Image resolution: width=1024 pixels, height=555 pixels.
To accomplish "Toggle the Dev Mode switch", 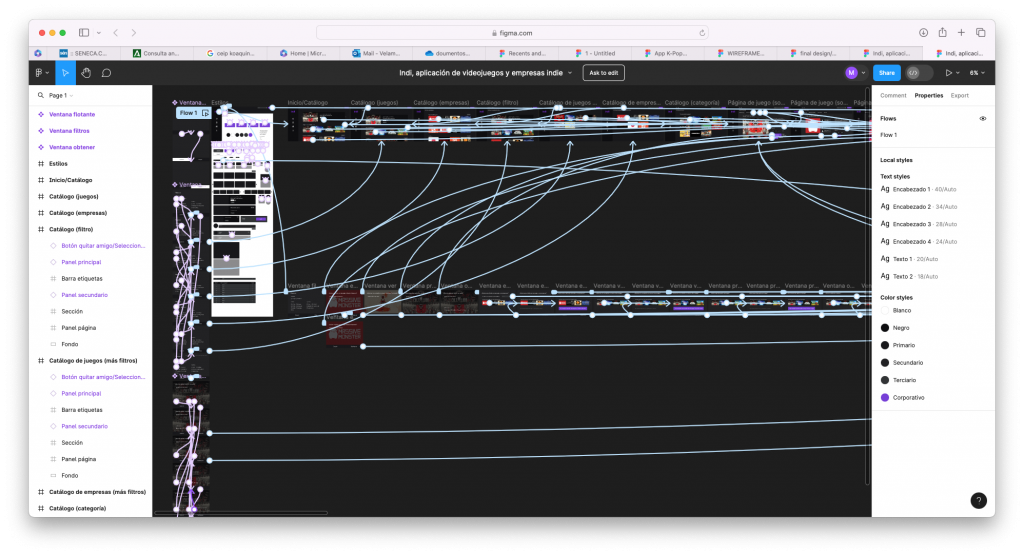I will [x=918, y=73].
